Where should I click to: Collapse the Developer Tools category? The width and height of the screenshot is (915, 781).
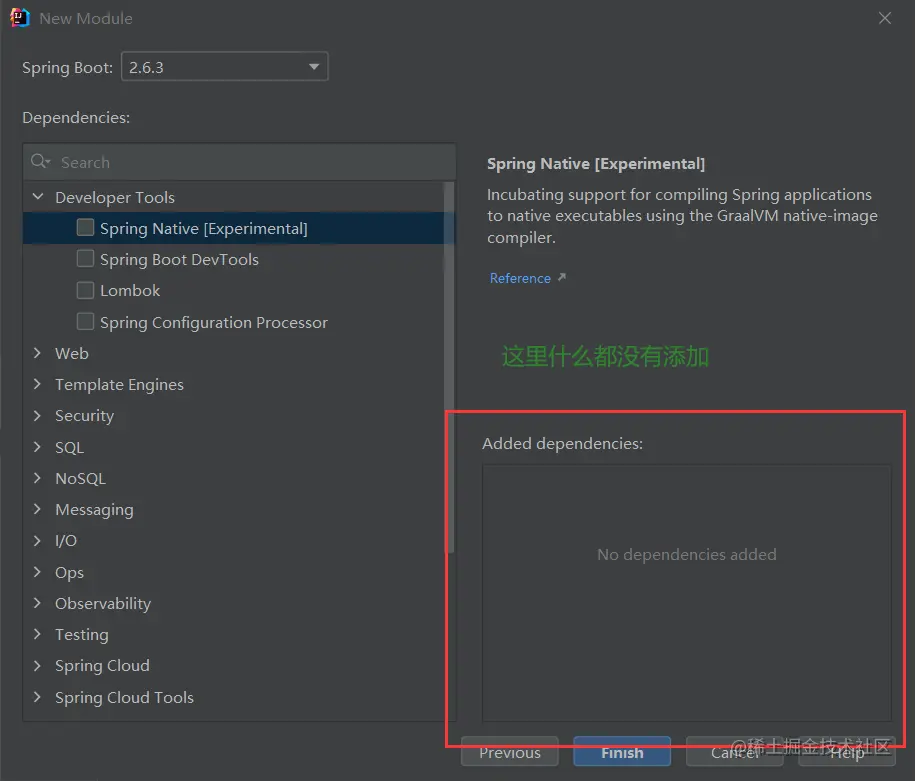tap(38, 197)
